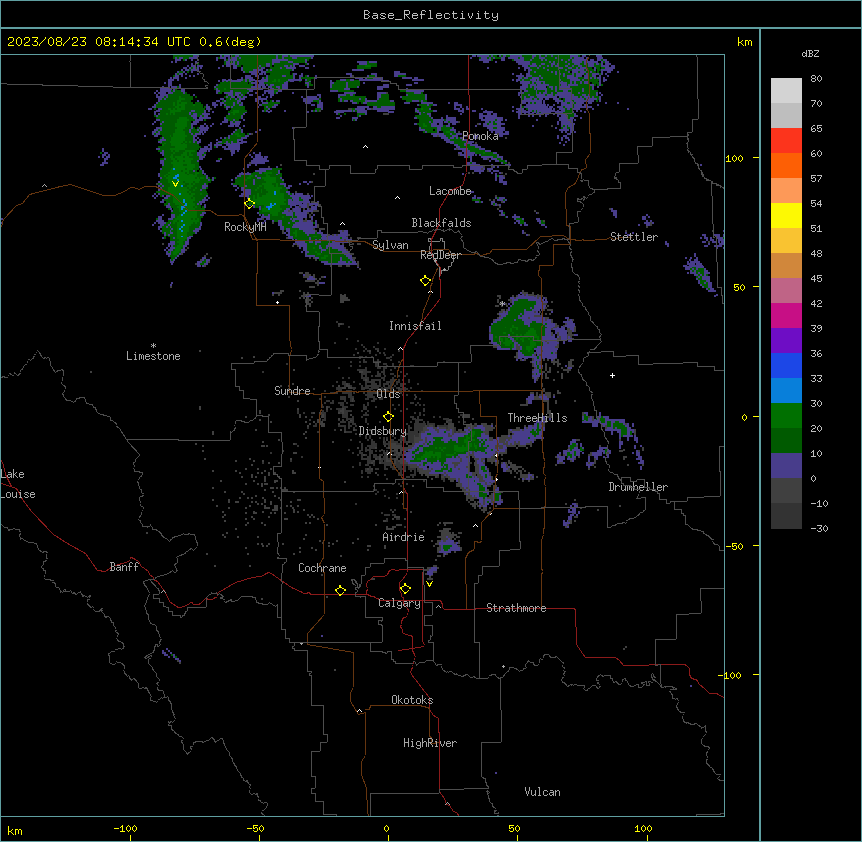This screenshot has width=862, height=842.
Task: Click the Stettler label
Action: [634, 237]
